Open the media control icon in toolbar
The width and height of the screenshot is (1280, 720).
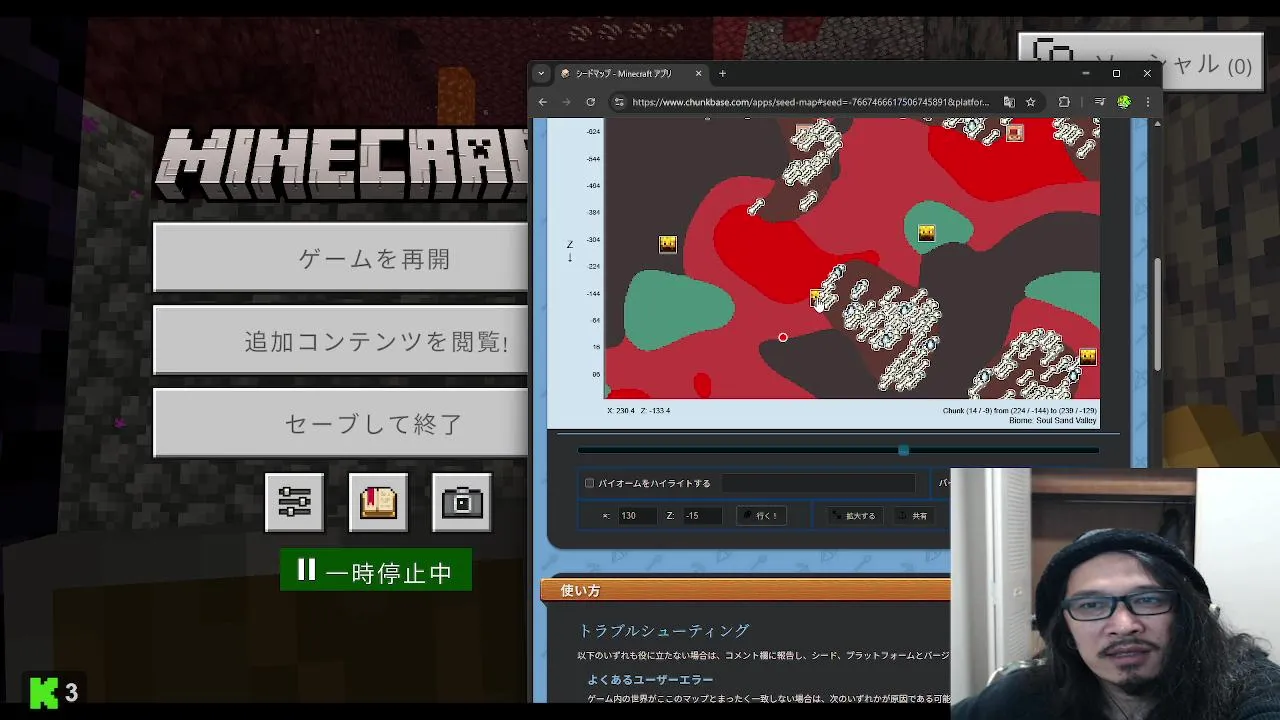(x=1099, y=102)
